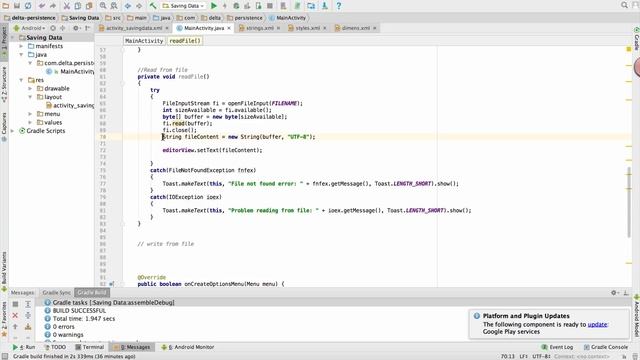This screenshot has width=640, height=360.
Task: Open the Run tool window button
Action: point(24,347)
